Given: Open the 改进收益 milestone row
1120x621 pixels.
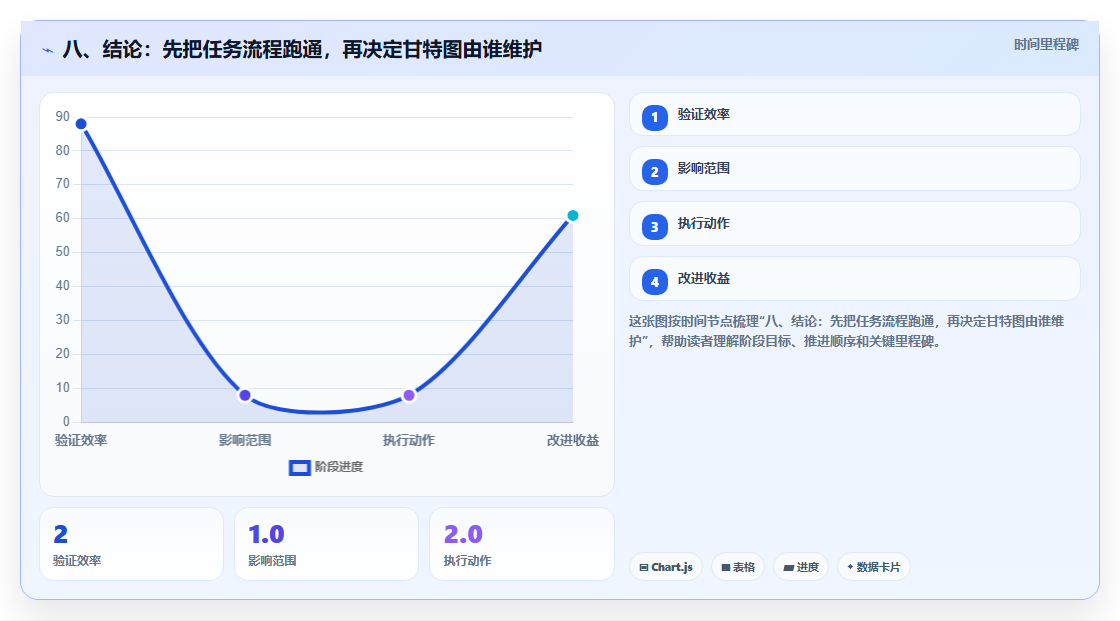Looking at the screenshot, I should (x=854, y=279).
